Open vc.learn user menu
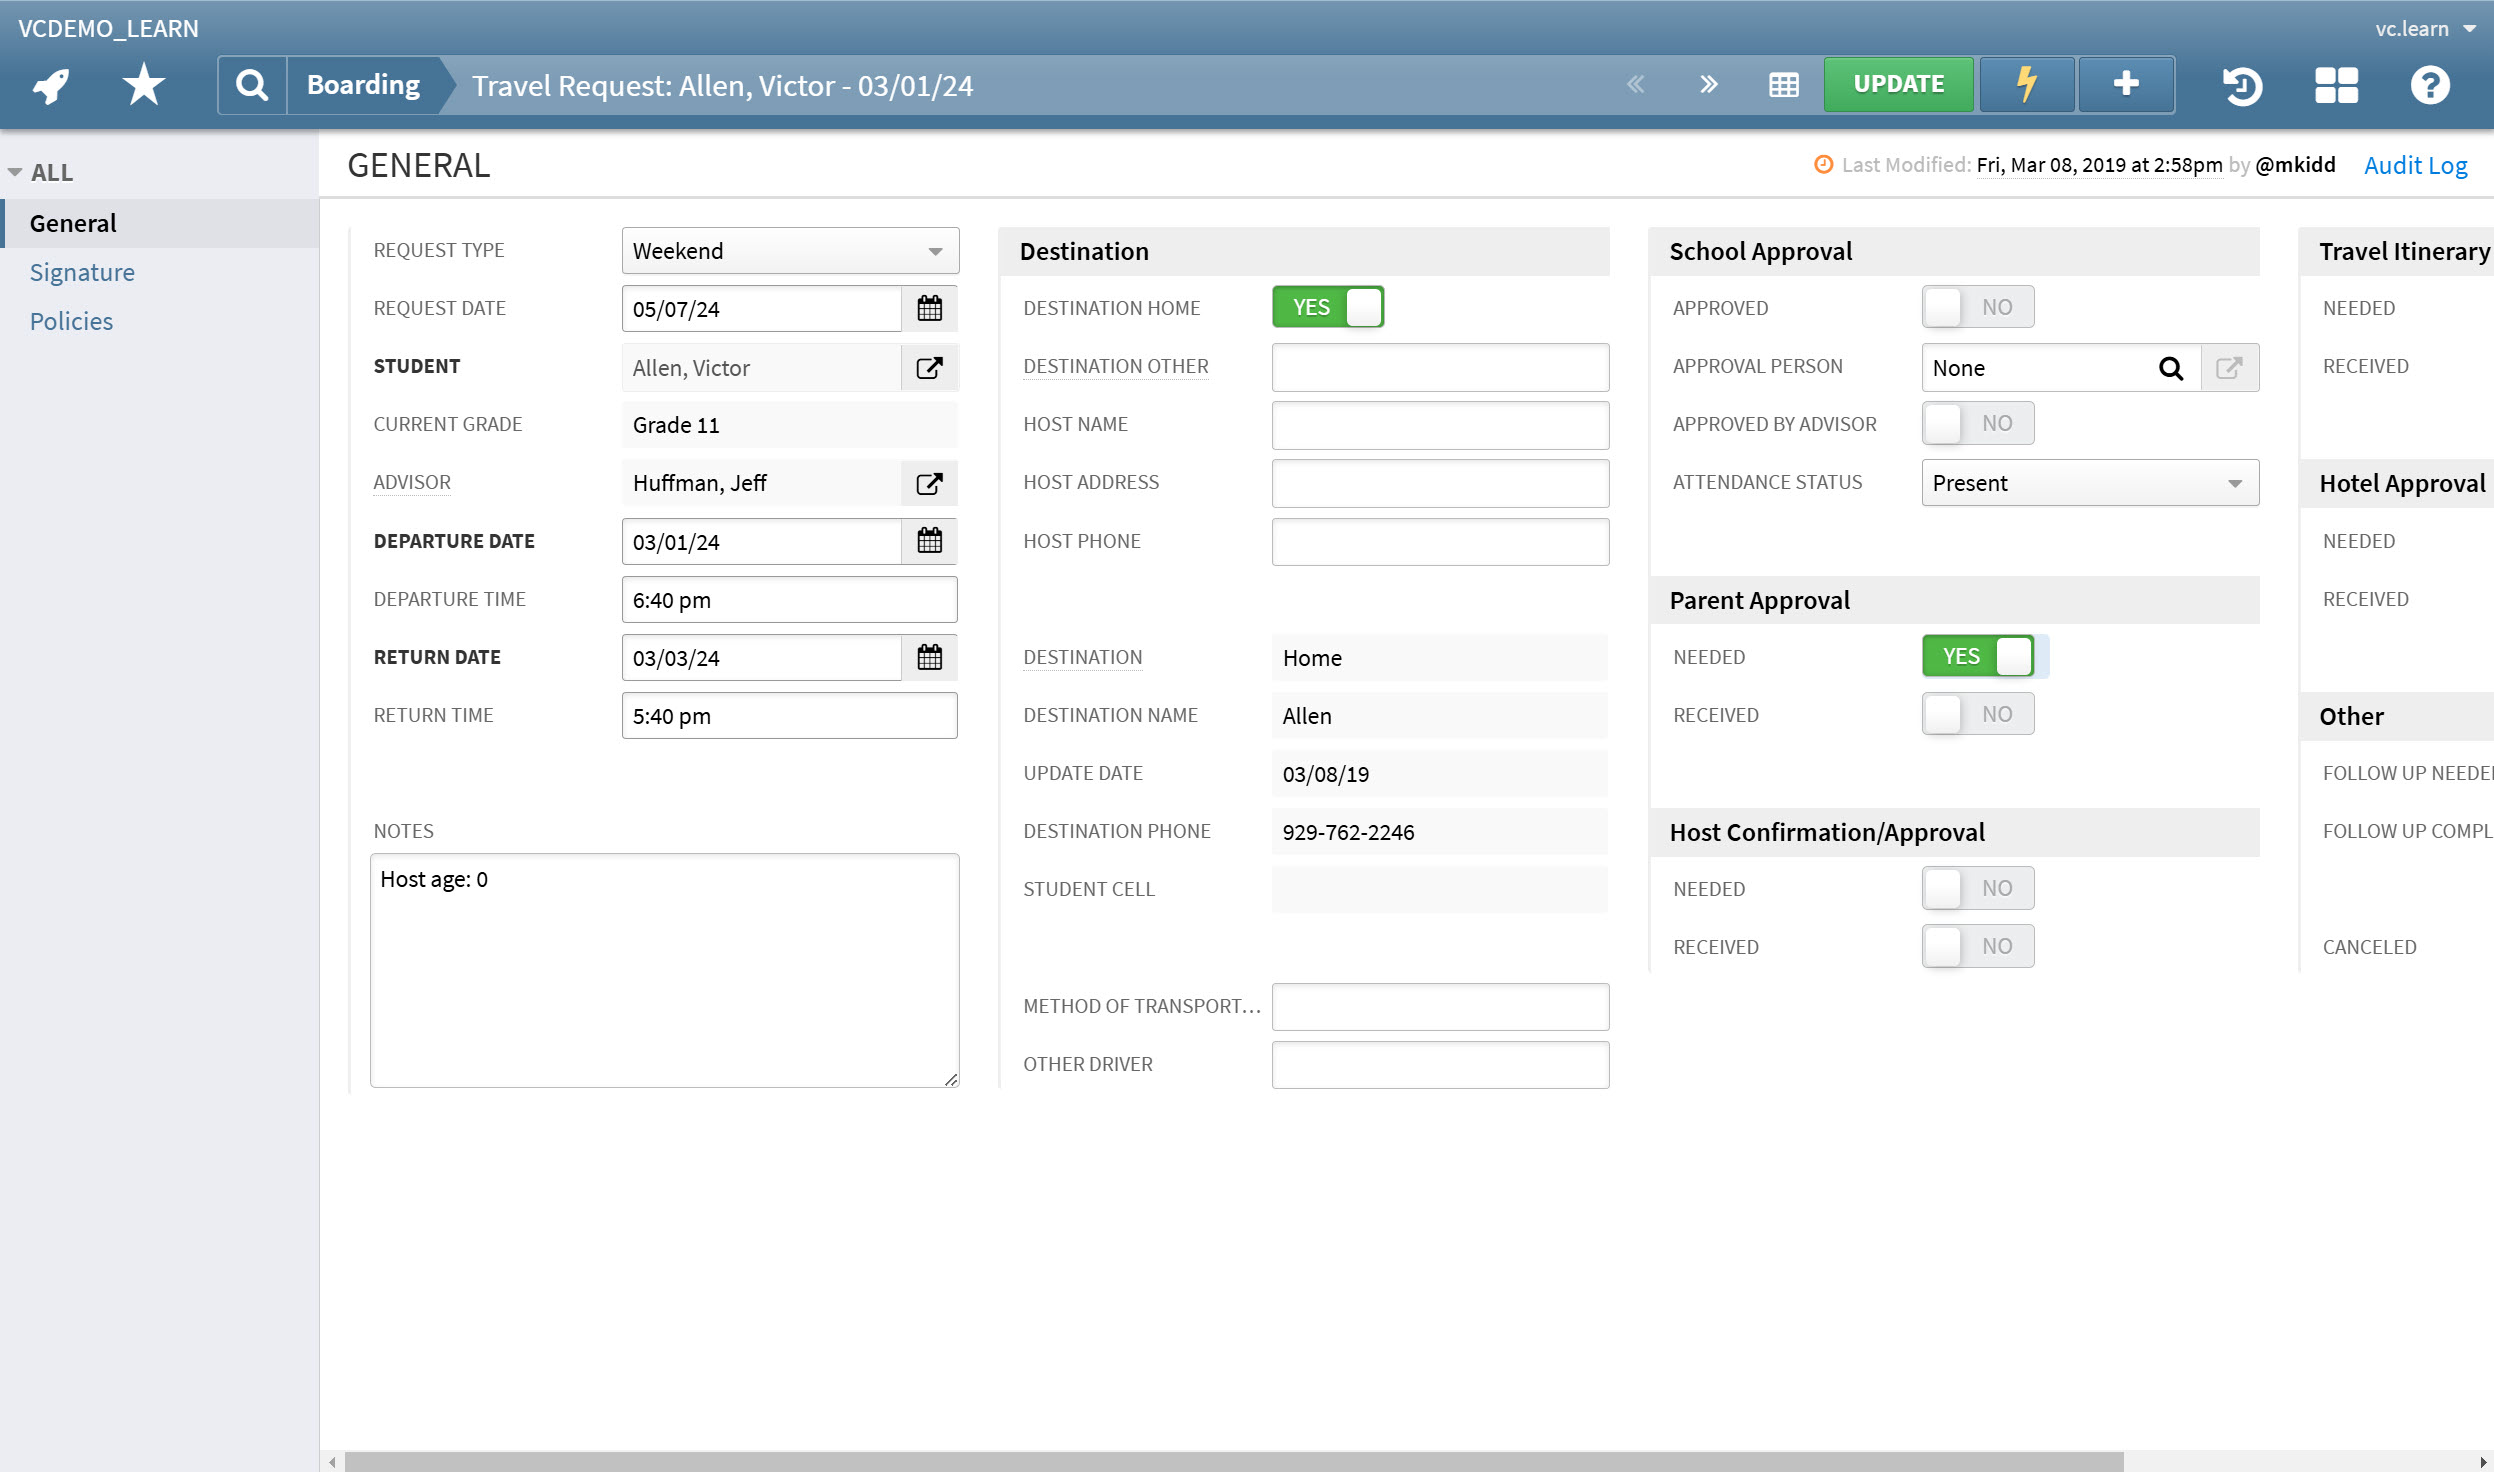2494x1472 pixels. coord(2425,28)
